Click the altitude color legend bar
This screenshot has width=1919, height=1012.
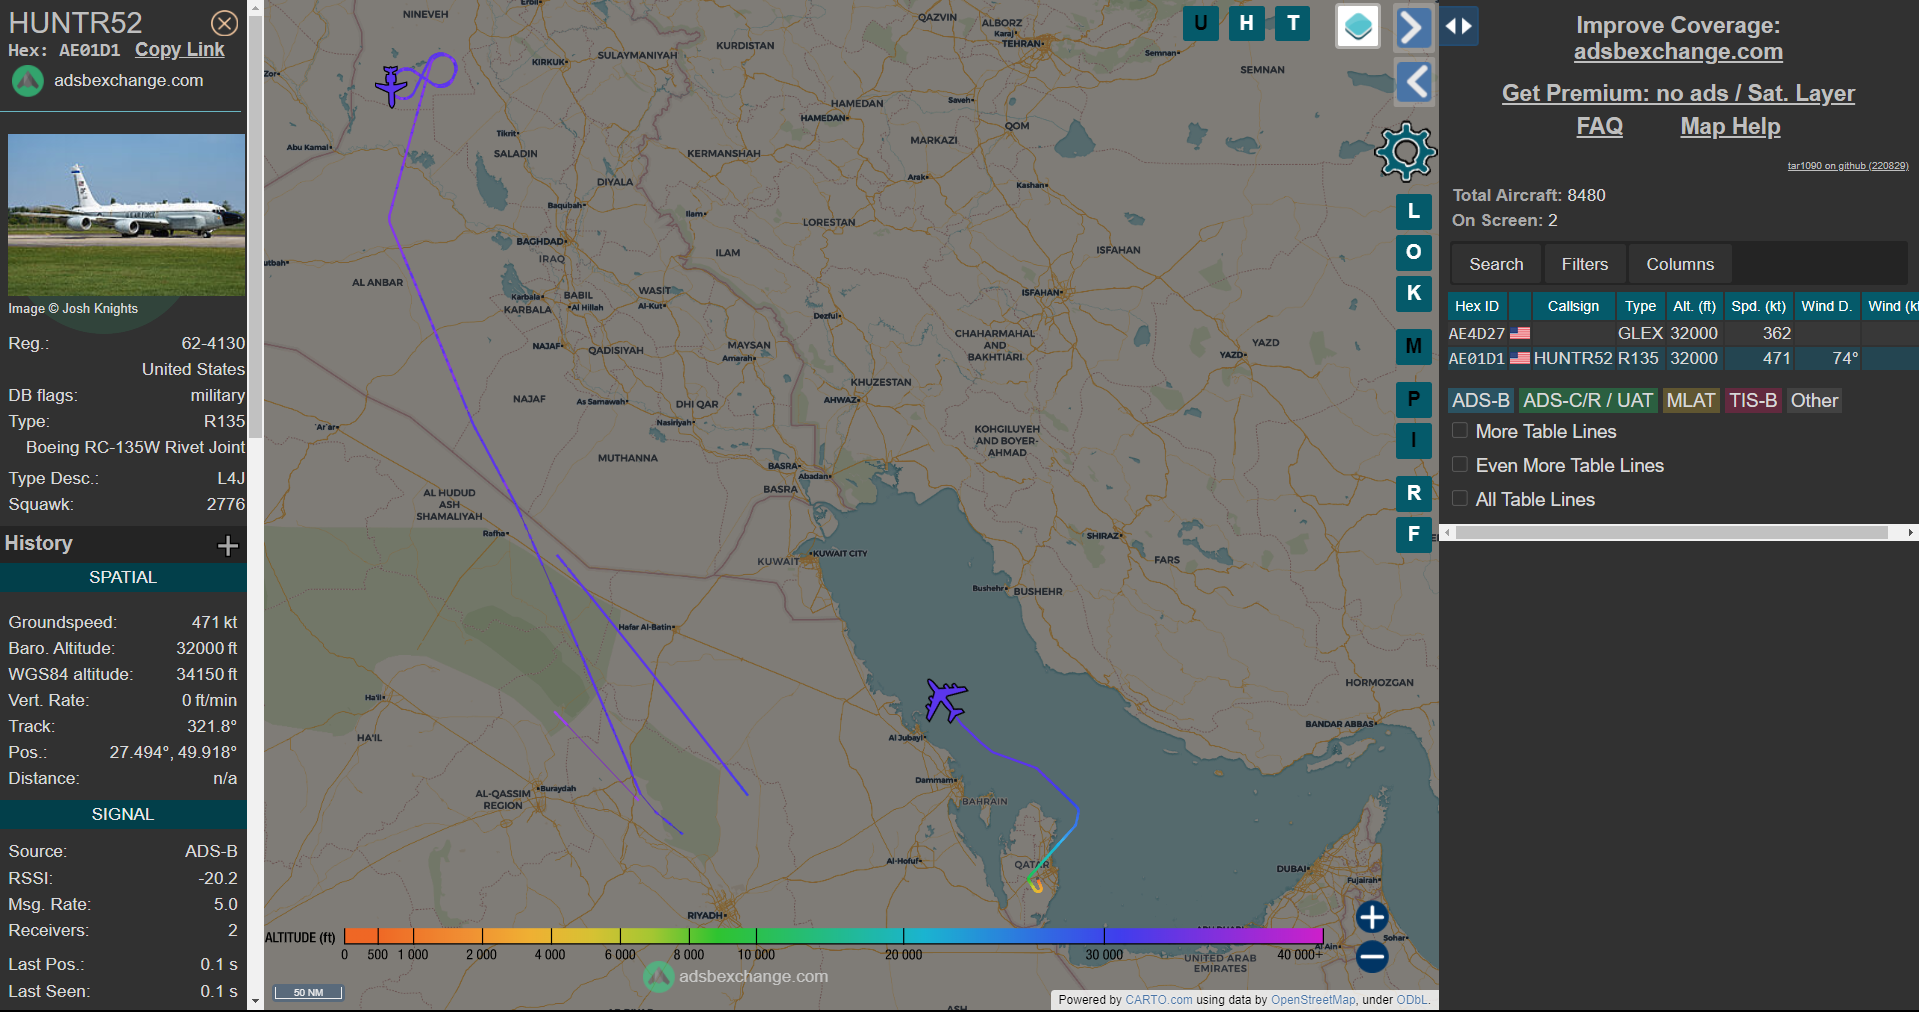tap(833, 936)
